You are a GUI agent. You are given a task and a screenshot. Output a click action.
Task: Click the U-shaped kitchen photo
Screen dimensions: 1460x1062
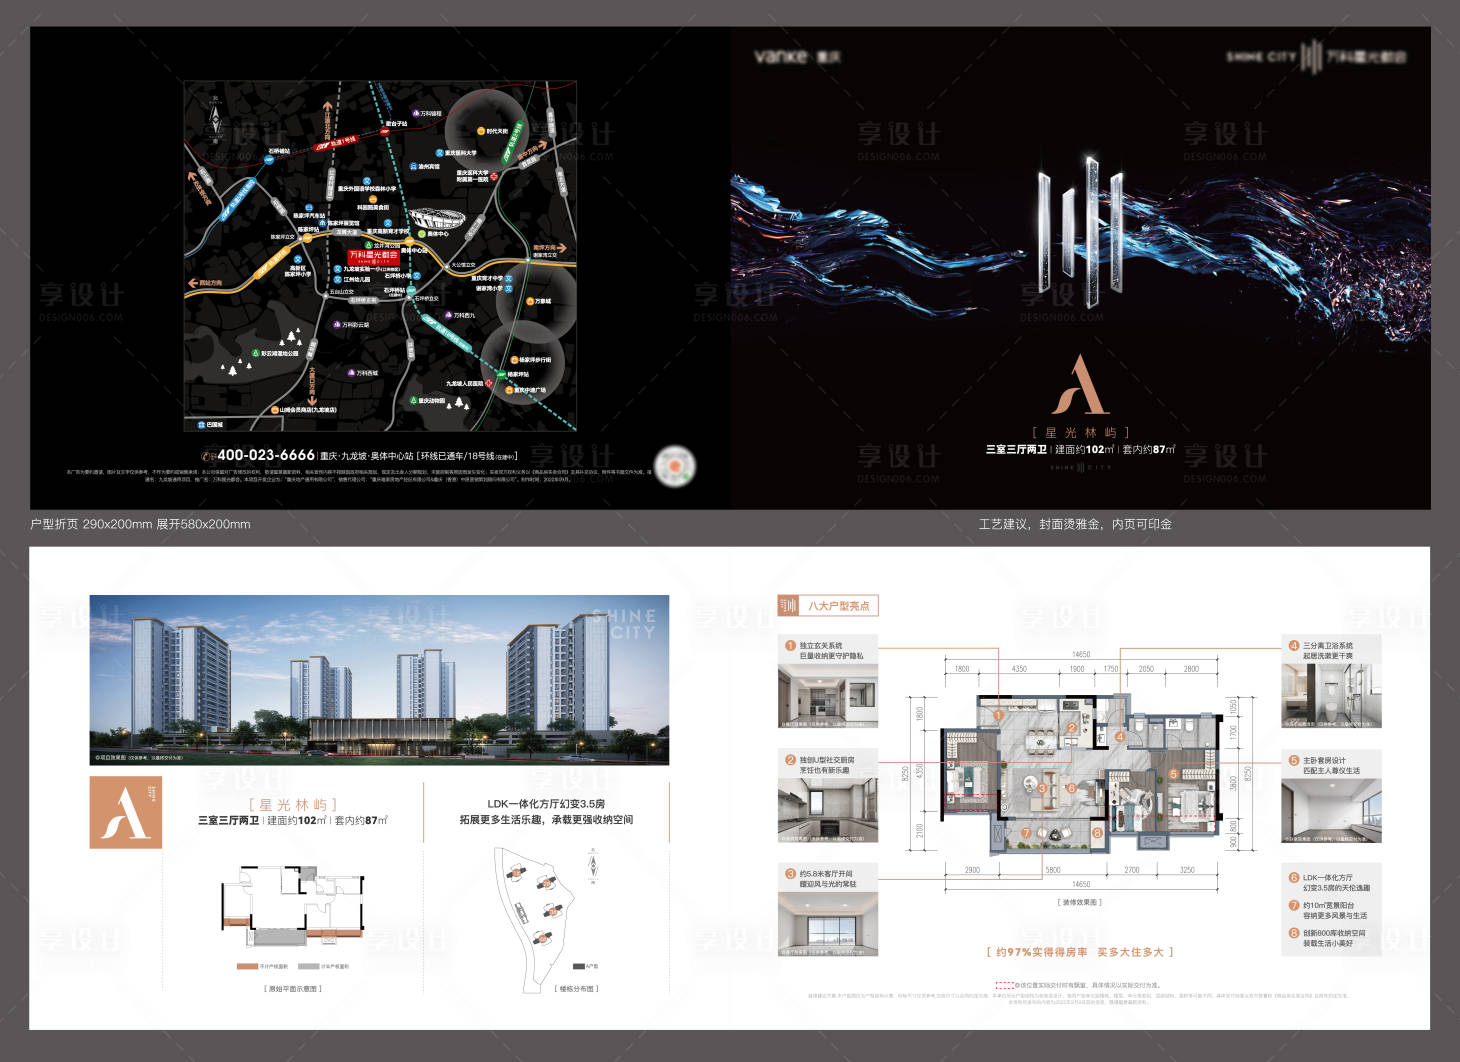pos(828,810)
